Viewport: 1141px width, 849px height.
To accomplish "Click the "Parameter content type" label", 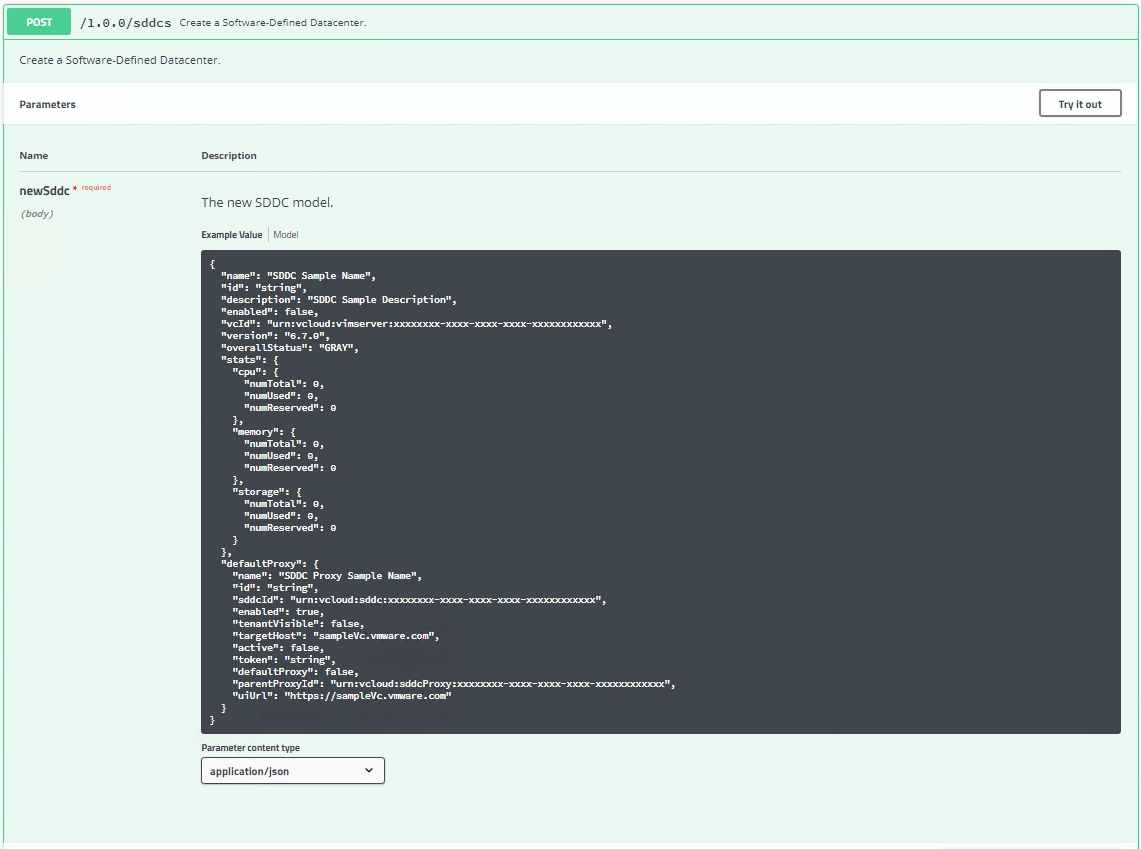I will click(250, 748).
